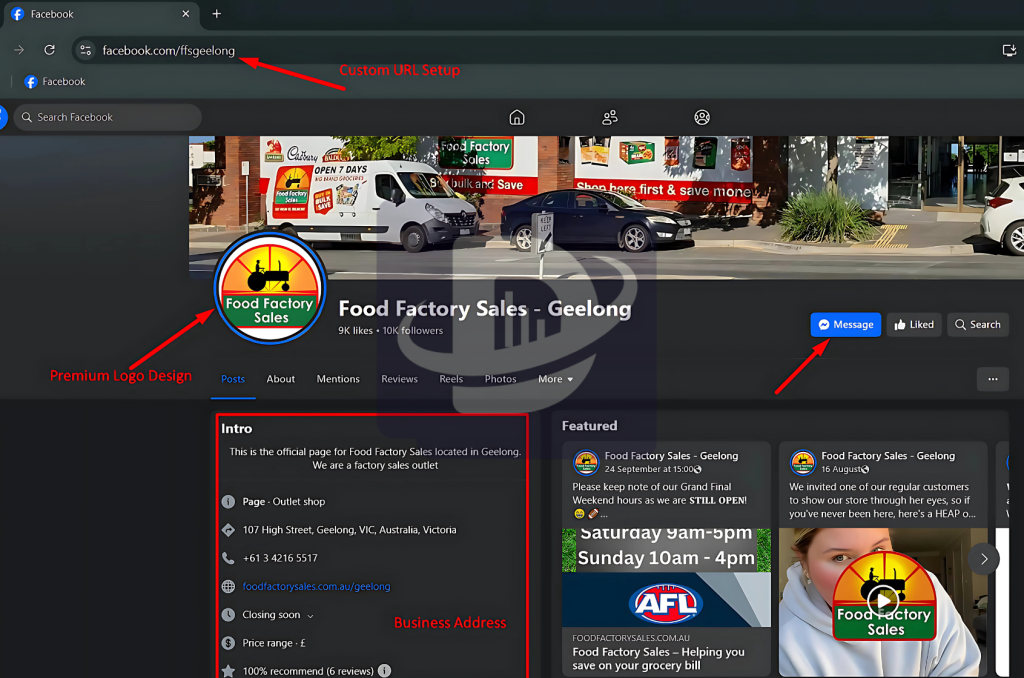Click the Featured heading
1024x678 pixels.
tap(590, 426)
